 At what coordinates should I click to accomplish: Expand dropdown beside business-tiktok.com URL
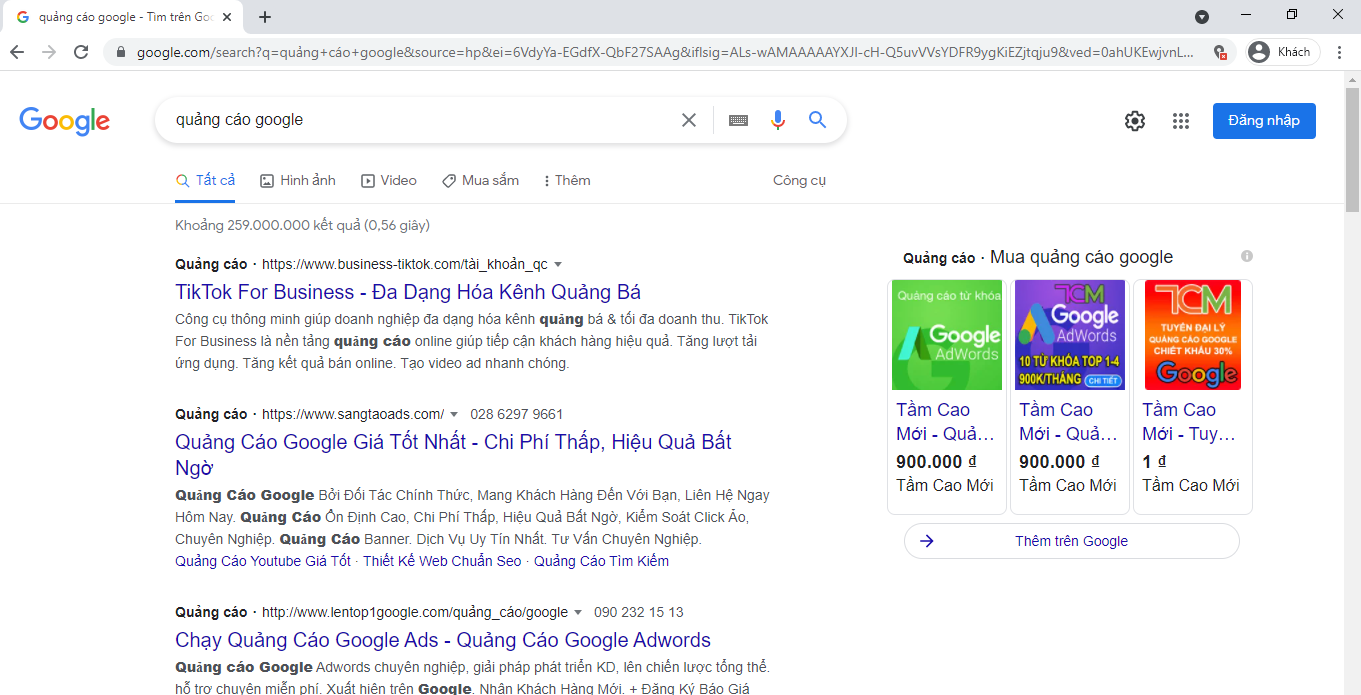(x=558, y=265)
